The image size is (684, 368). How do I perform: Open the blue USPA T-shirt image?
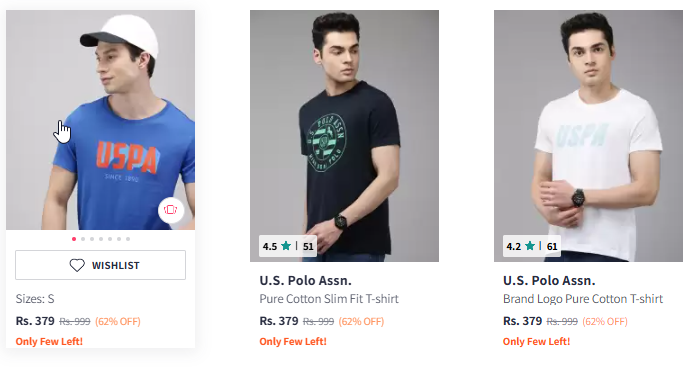(x=100, y=120)
